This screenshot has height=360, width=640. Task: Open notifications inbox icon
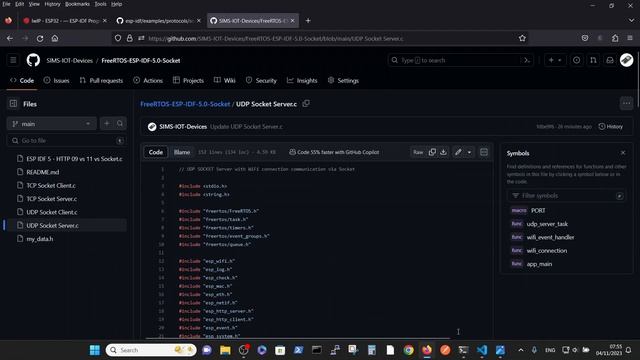[610, 60]
